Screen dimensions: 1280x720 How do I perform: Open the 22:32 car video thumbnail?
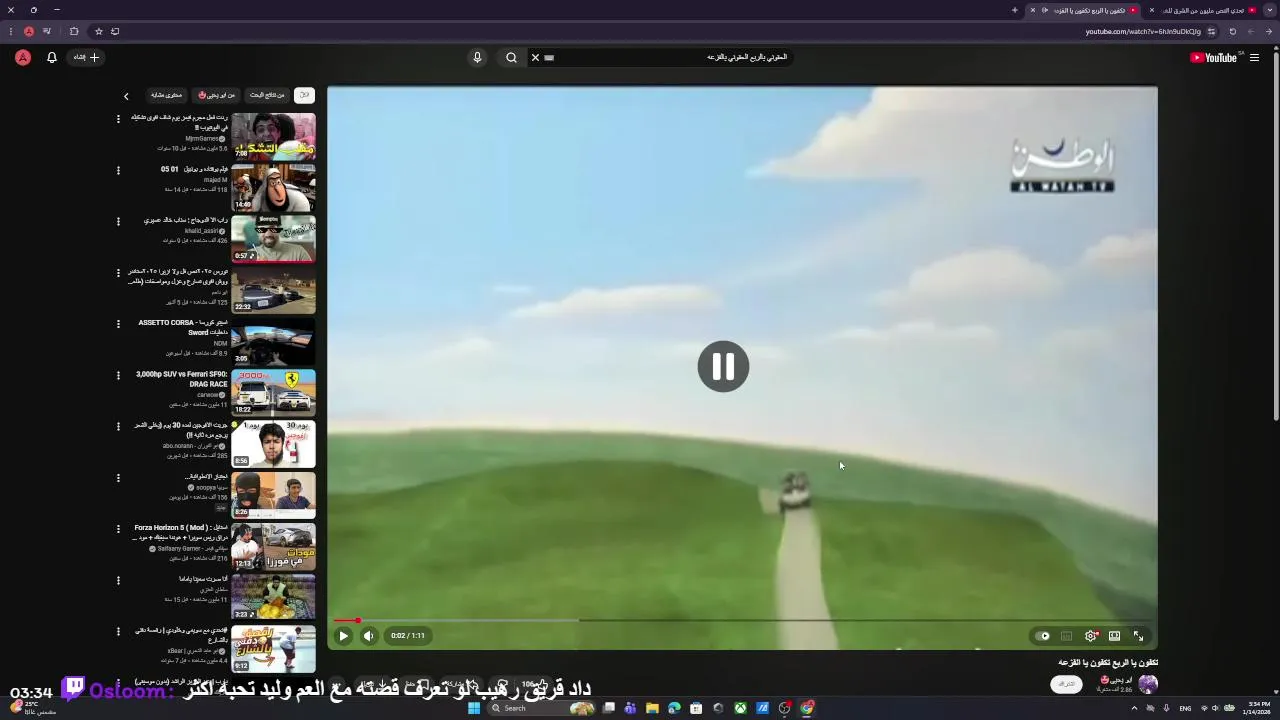point(273,290)
